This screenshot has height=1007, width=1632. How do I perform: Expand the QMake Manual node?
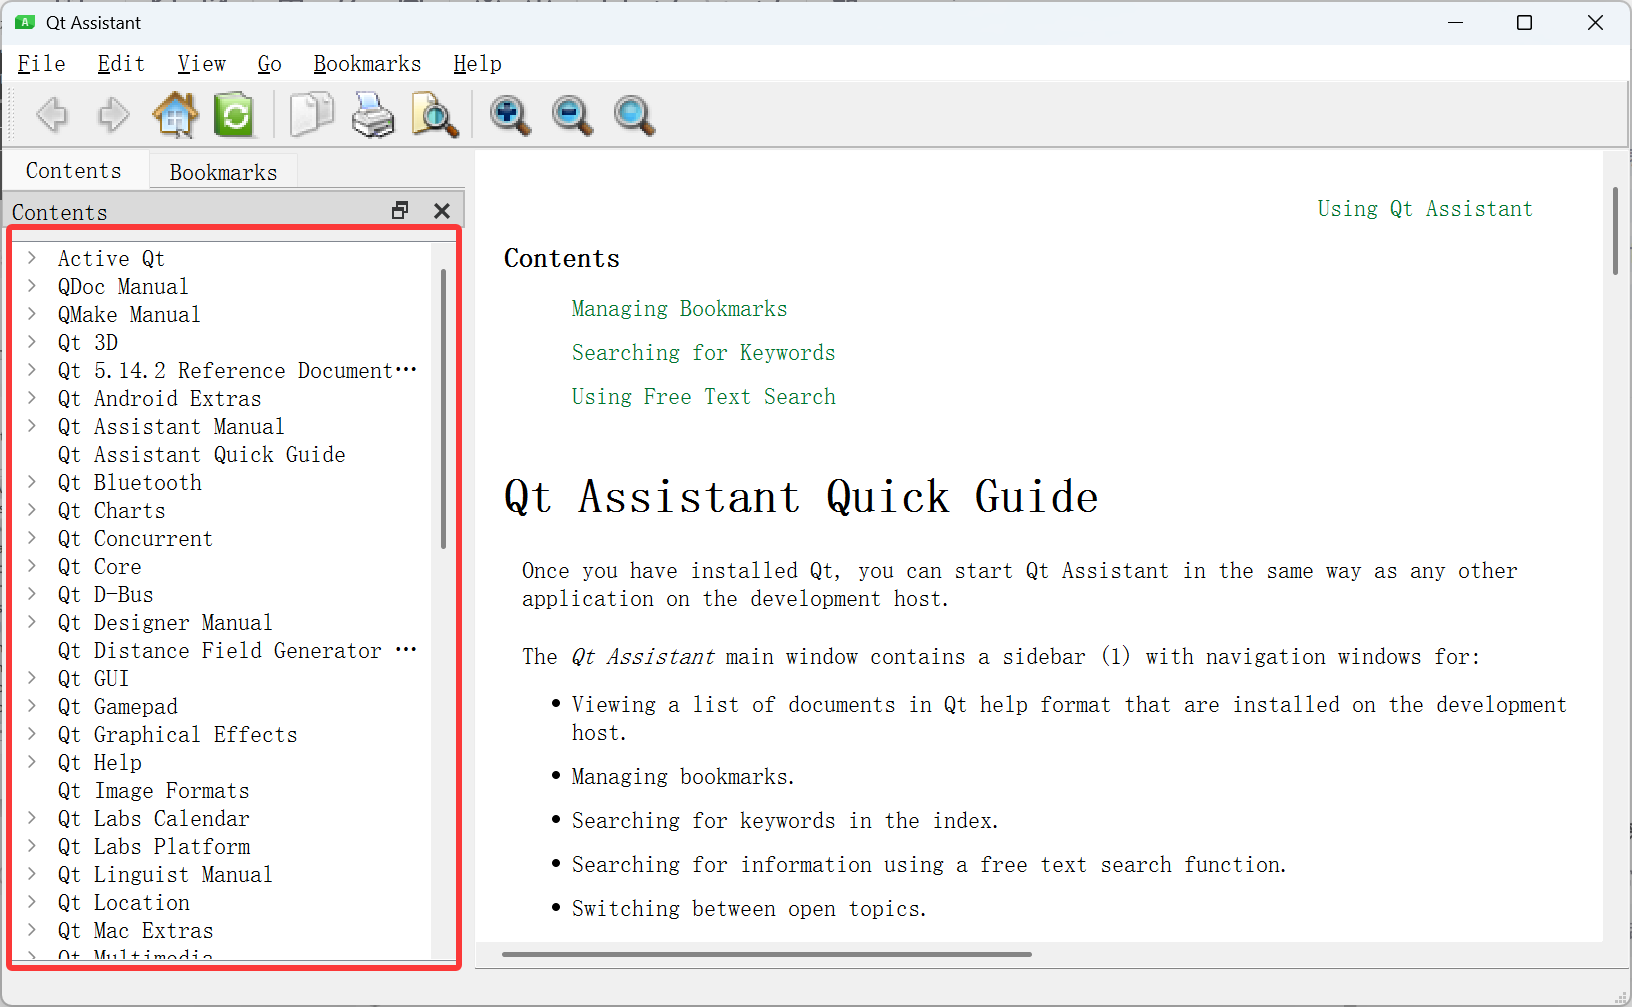coord(31,314)
